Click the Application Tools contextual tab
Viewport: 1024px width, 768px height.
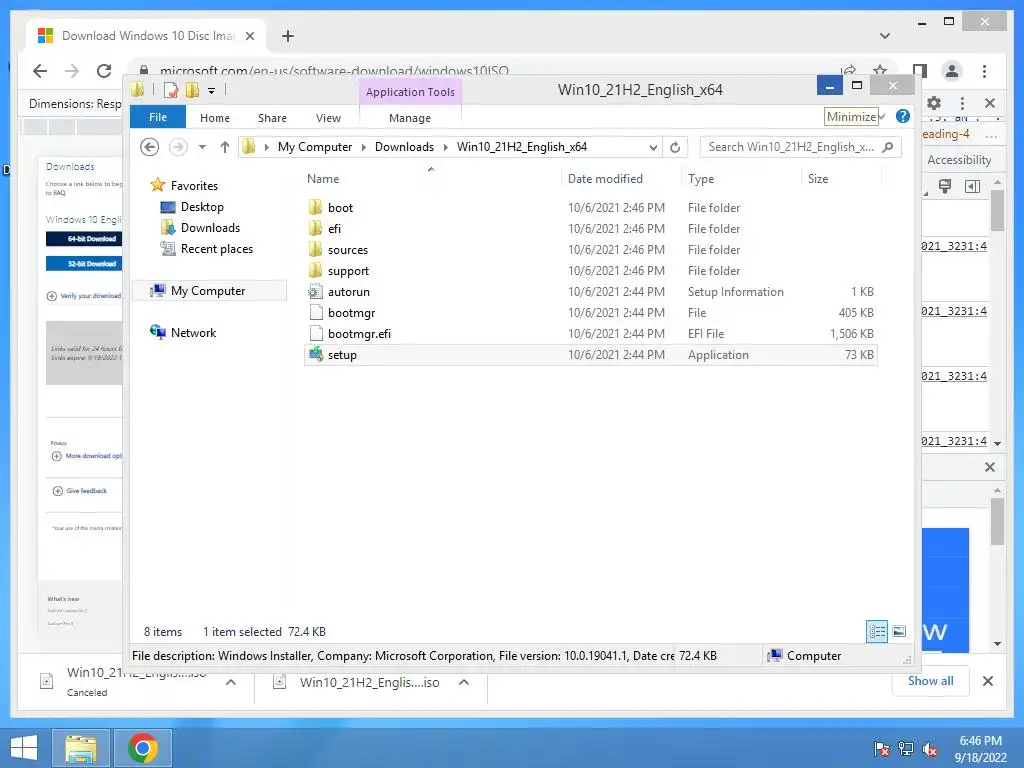(x=410, y=92)
